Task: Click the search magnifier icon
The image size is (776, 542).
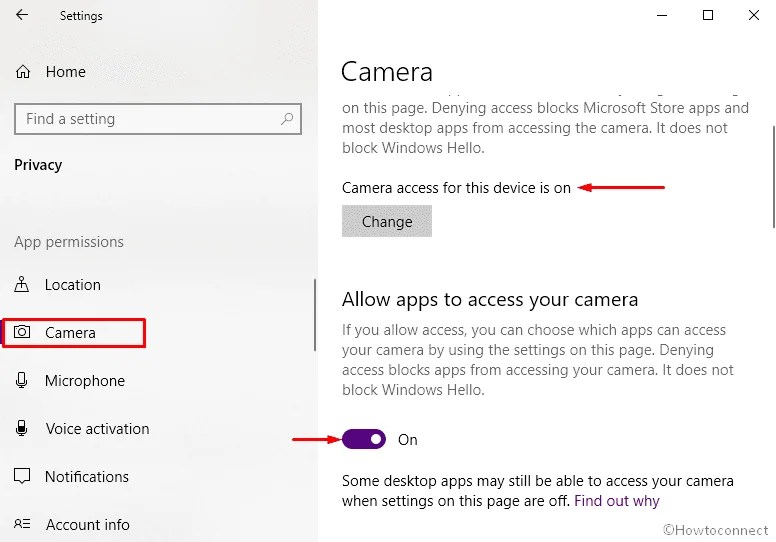Action: pyautogui.click(x=287, y=119)
